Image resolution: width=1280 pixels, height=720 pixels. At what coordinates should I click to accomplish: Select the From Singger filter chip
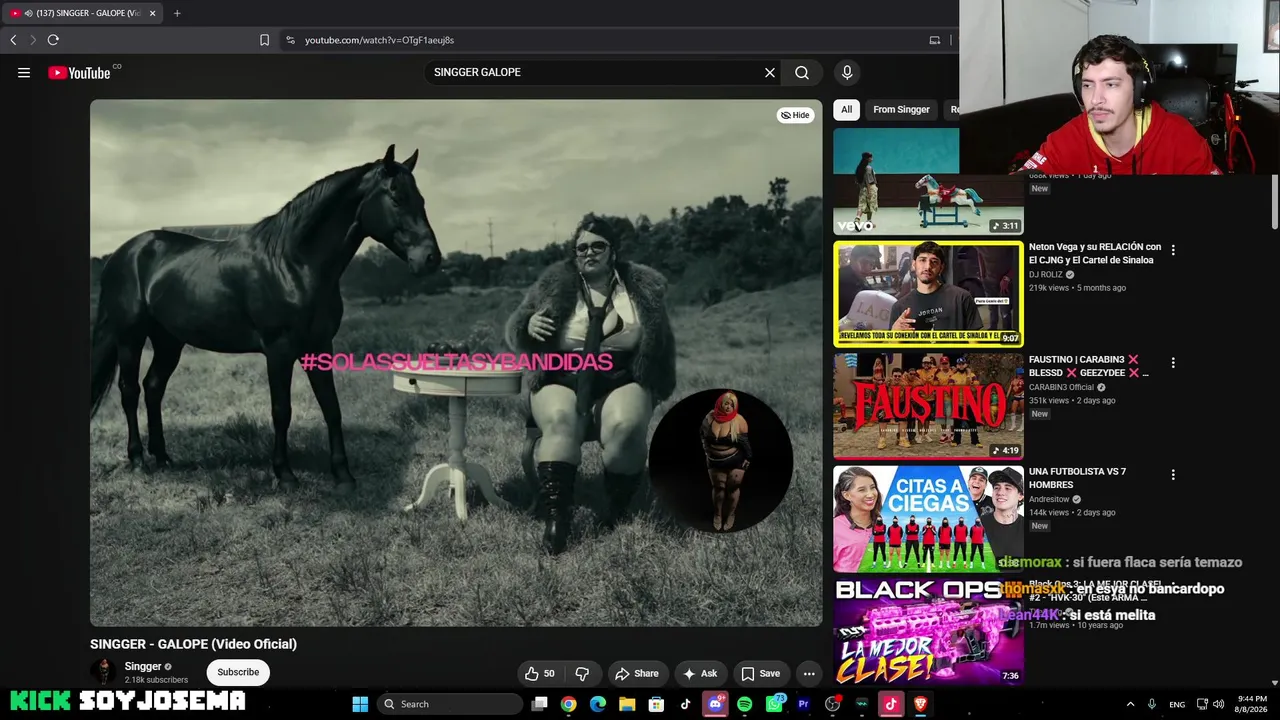[901, 109]
